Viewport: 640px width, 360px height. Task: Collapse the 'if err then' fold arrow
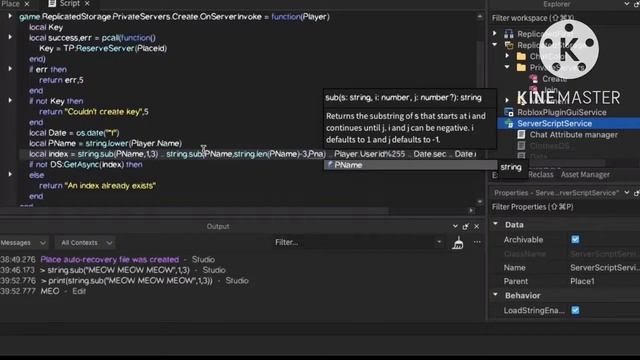[x=10, y=69]
